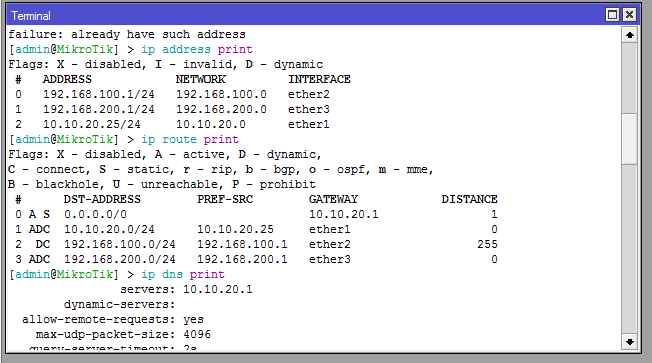Image resolution: width=652 pixels, height=363 pixels.
Task: Click the NETWORK column header
Action: pyautogui.click(x=200, y=79)
